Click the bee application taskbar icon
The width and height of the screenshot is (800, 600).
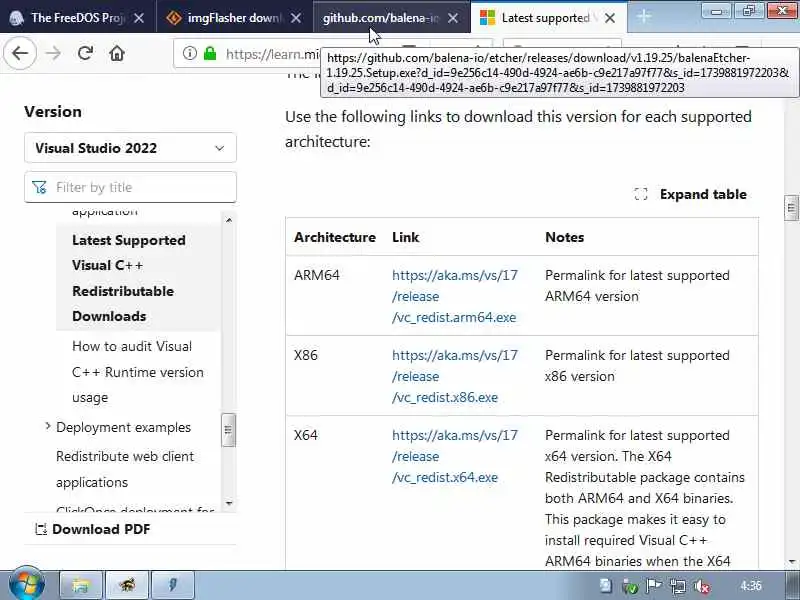pyautogui.click(x=127, y=585)
